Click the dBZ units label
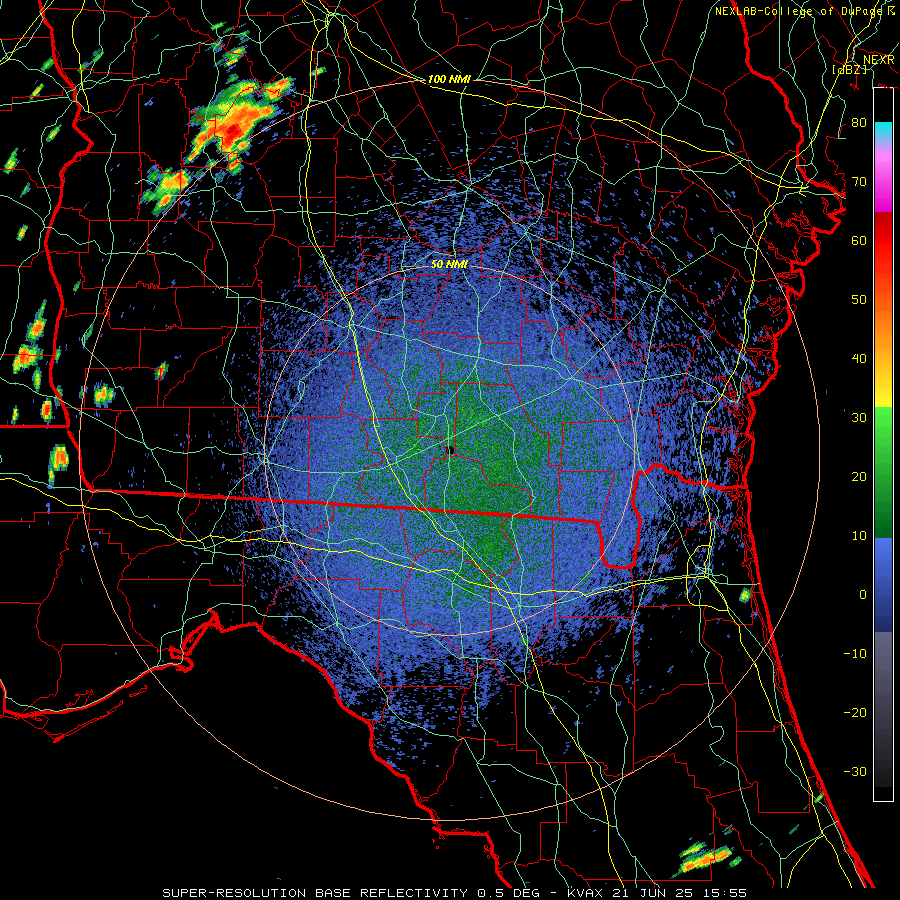The width and height of the screenshot is (900, 900). point(849,69)
